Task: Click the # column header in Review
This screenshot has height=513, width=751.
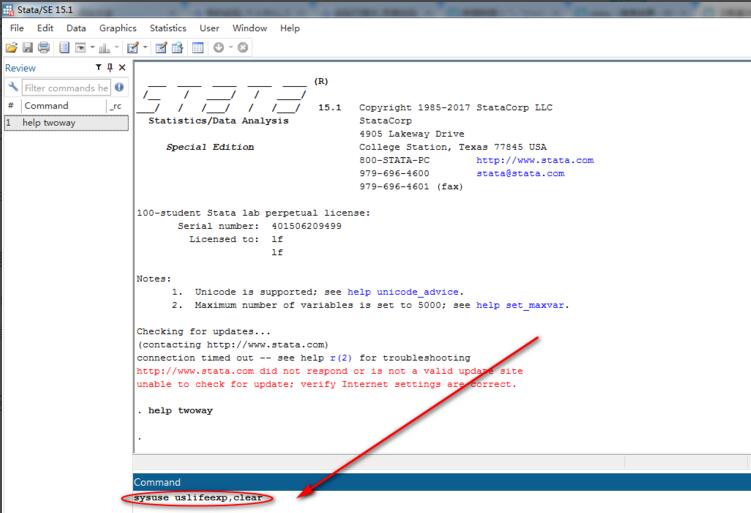Action: [11, 106]
